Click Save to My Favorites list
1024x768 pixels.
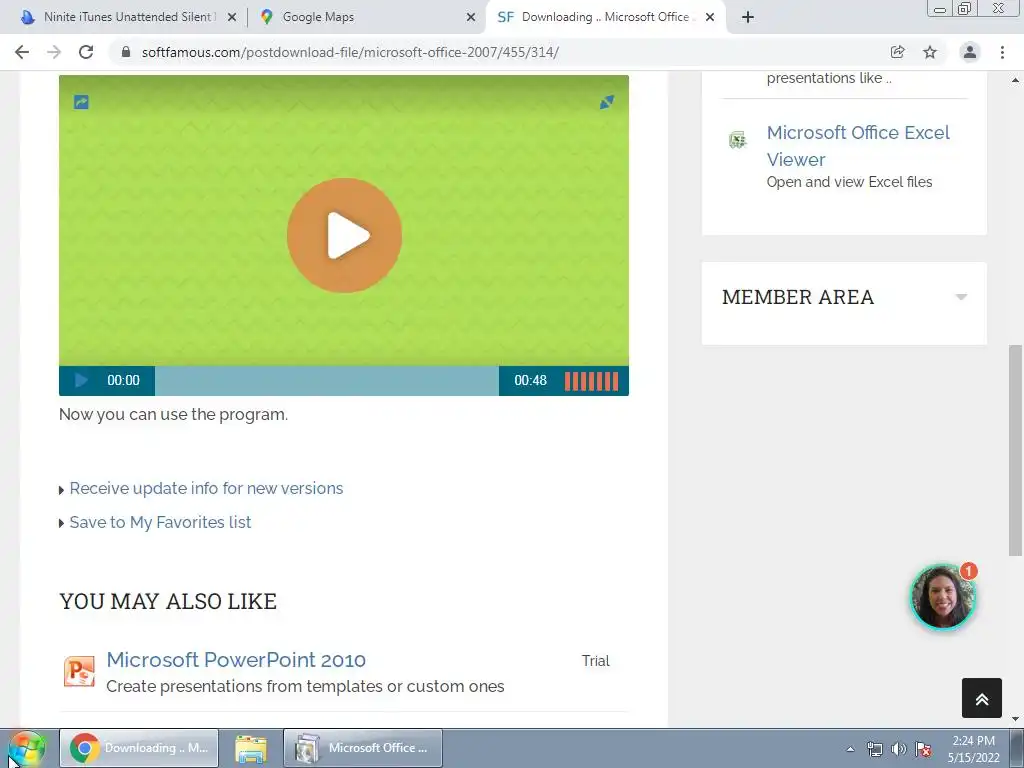160,522
